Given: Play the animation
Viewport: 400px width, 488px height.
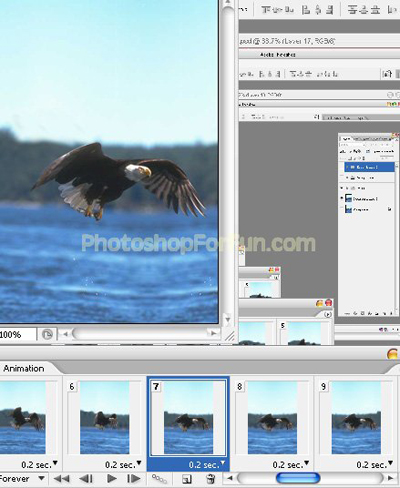Looking at the screenshot, I should point(112,479).
